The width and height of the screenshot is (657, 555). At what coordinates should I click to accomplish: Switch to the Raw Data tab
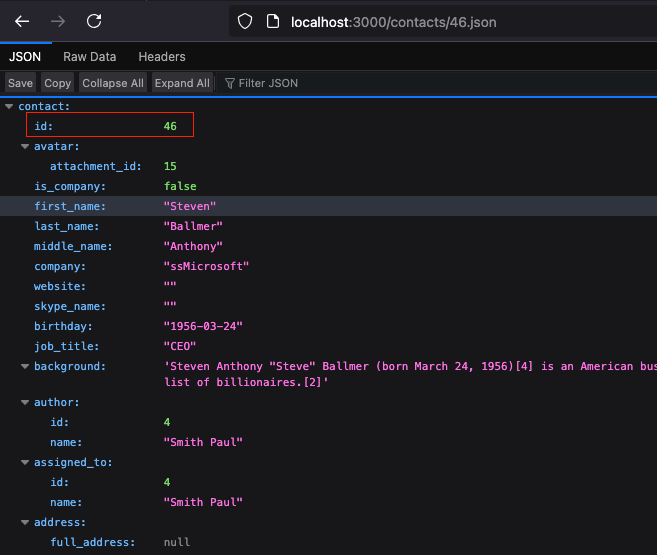(90, 57)
